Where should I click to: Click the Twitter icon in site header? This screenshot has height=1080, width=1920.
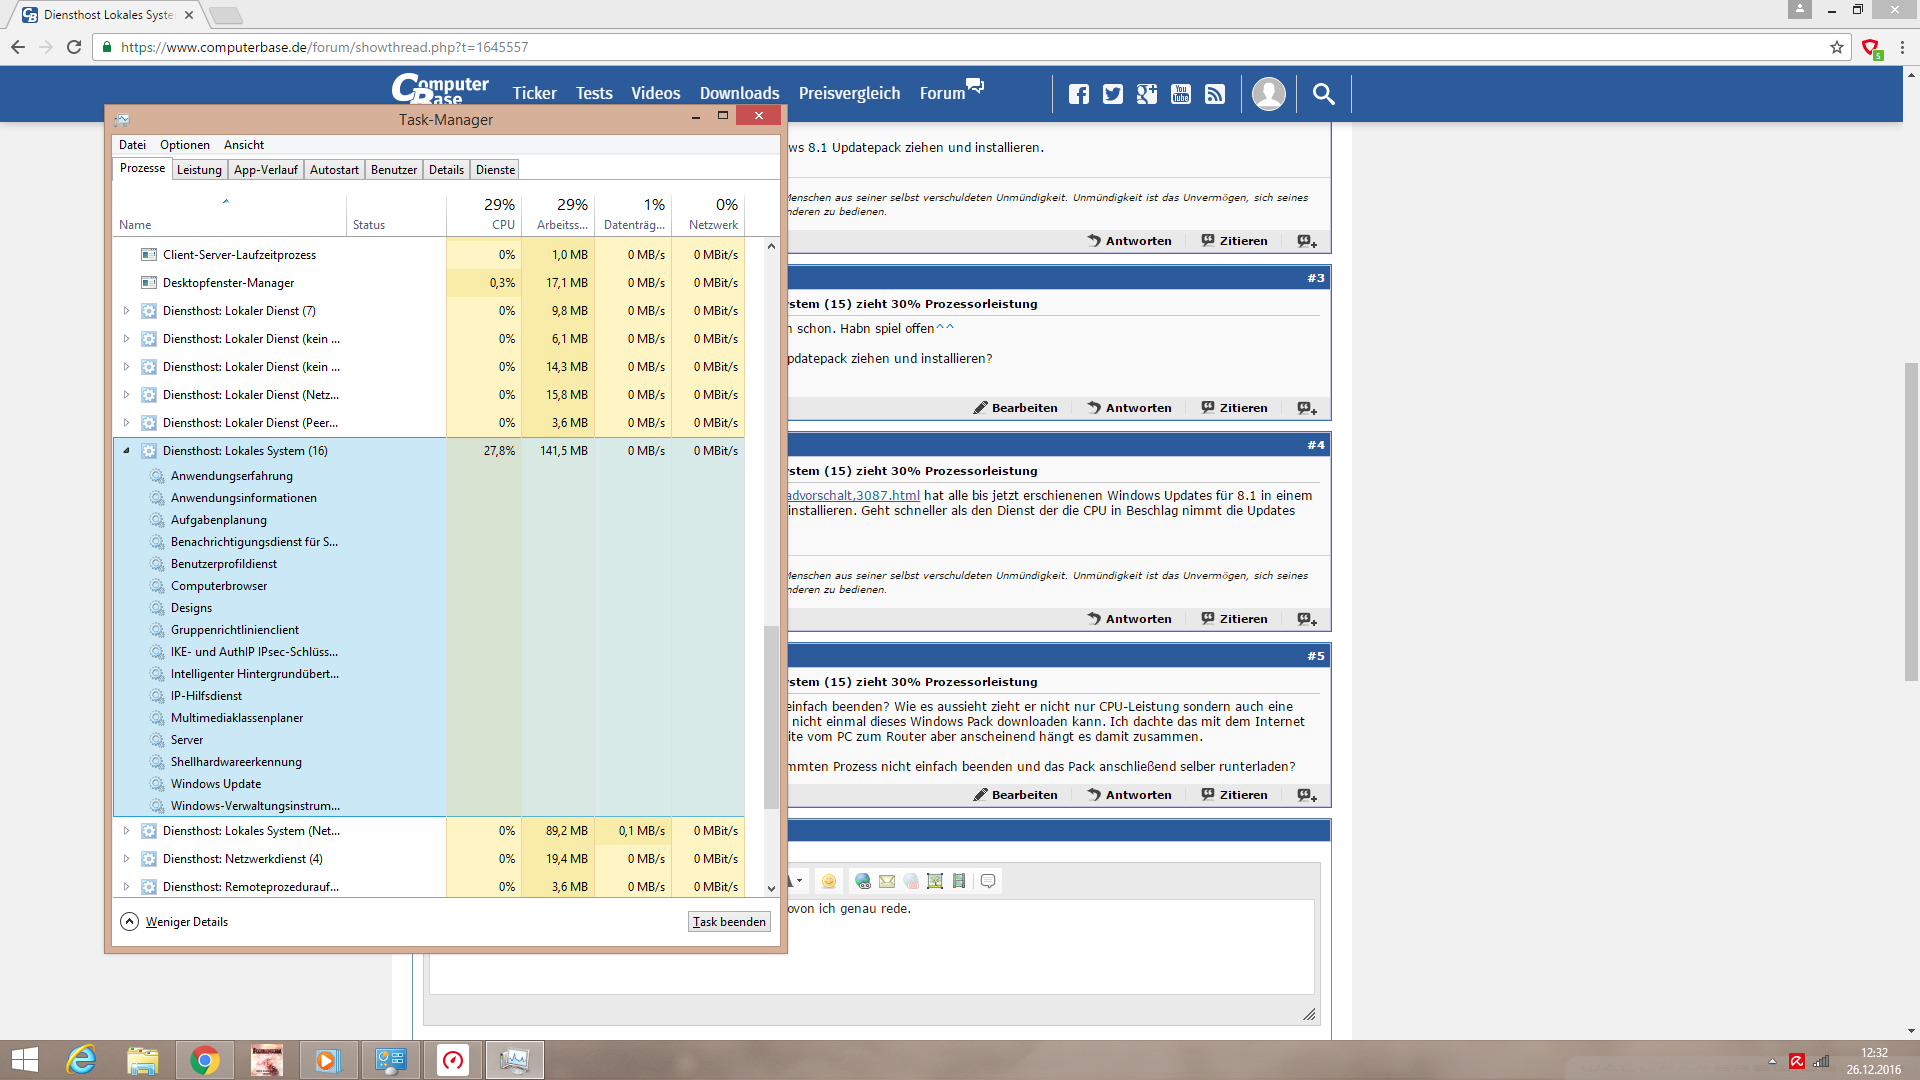pos(1112,94)
